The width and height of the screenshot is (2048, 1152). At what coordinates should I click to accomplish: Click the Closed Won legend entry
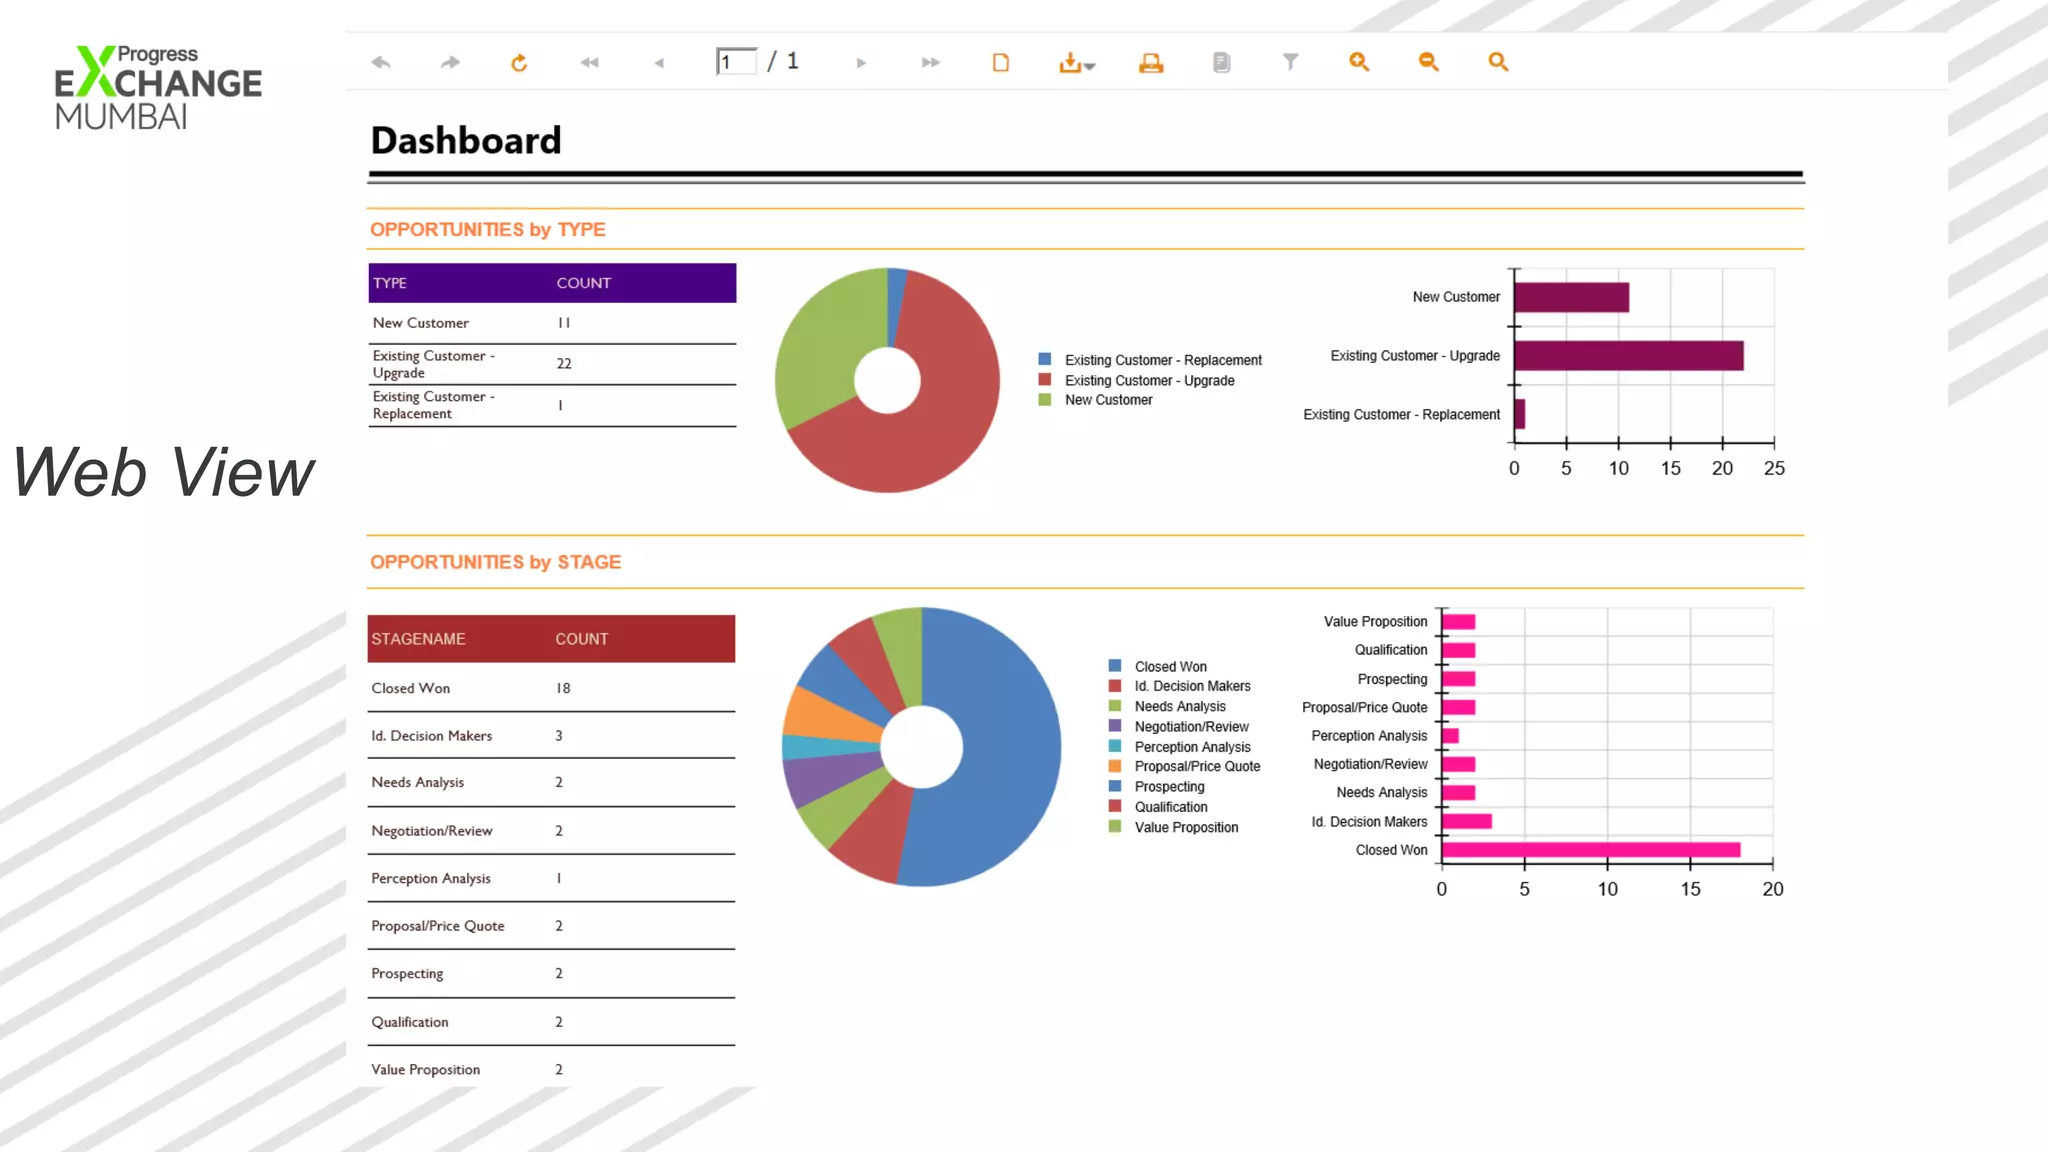1170,666
